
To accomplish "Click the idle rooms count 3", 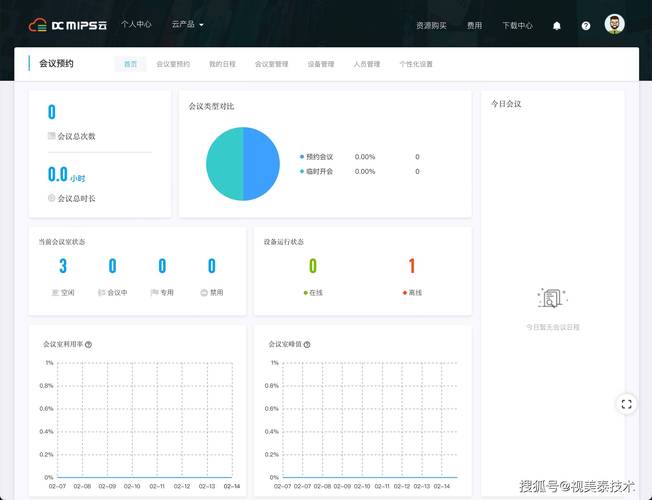I will [x=63, y=266].
